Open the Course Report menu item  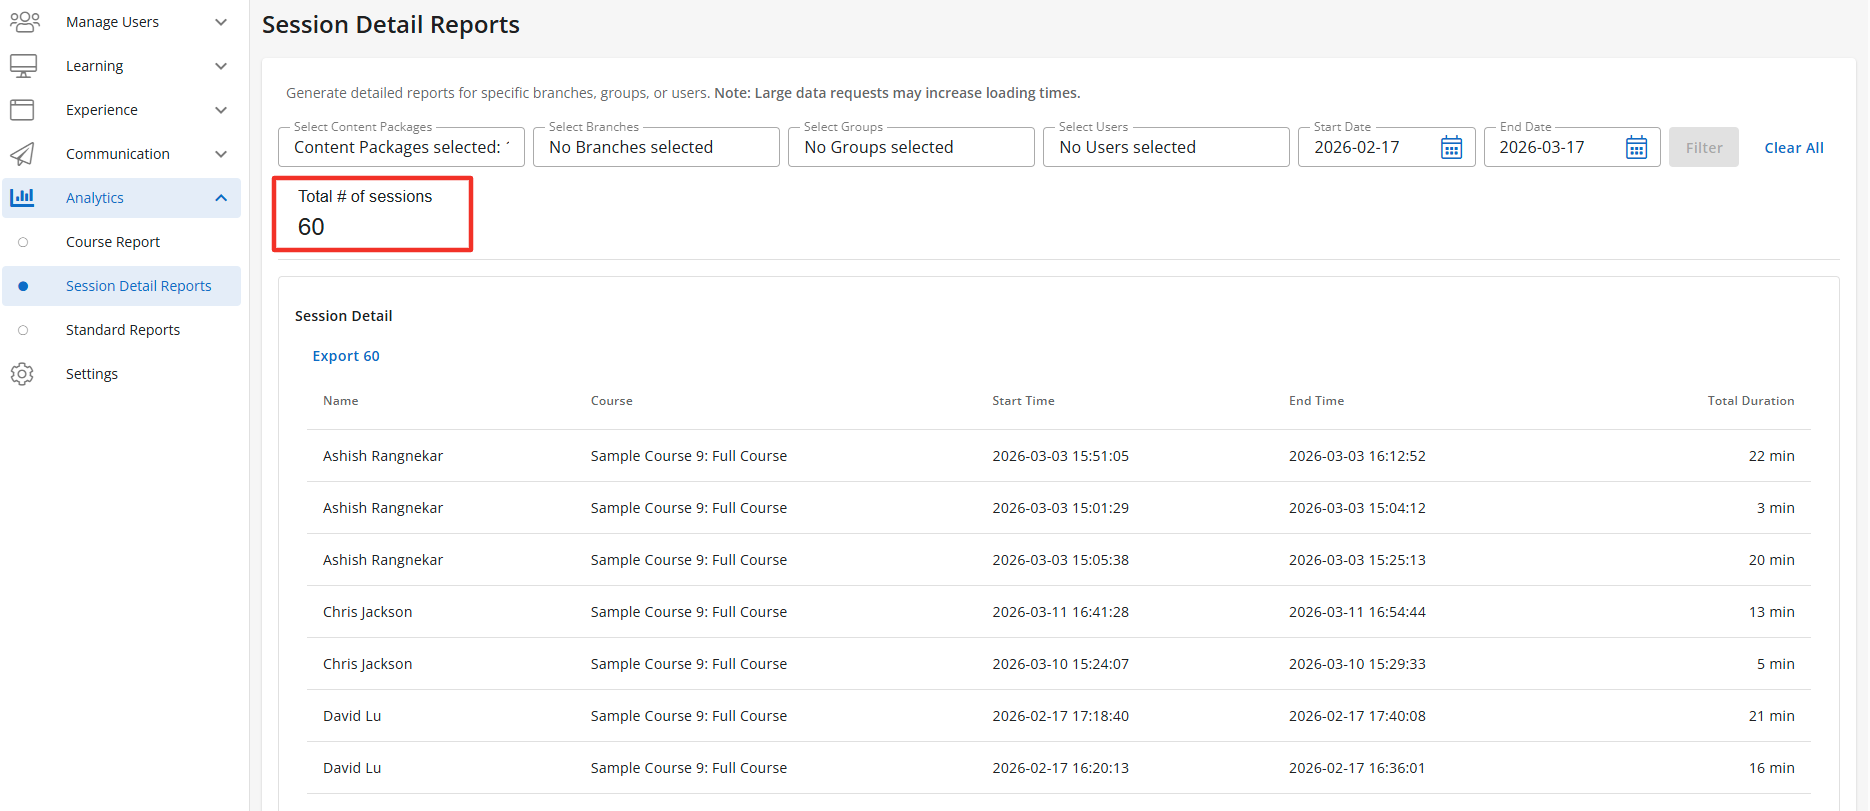[113, 242]
